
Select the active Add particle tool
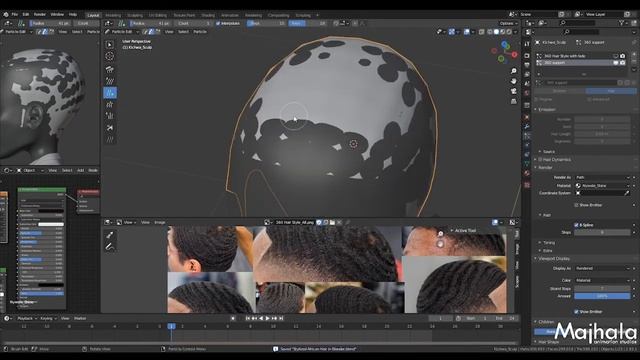click(110, 93)
